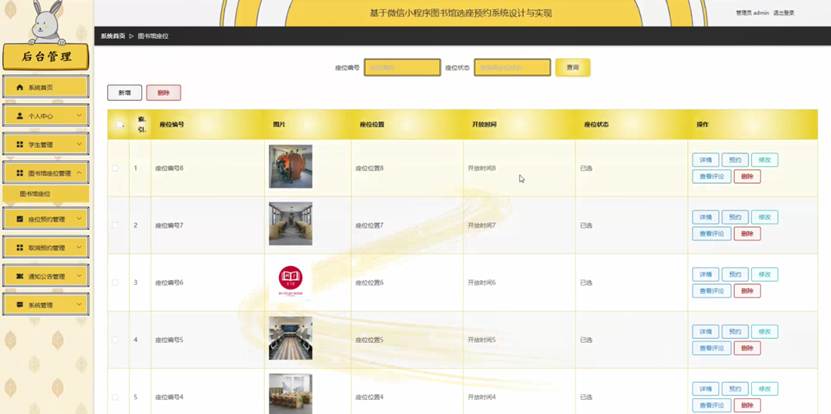Click 详情 for row 2

click(705, 217)
